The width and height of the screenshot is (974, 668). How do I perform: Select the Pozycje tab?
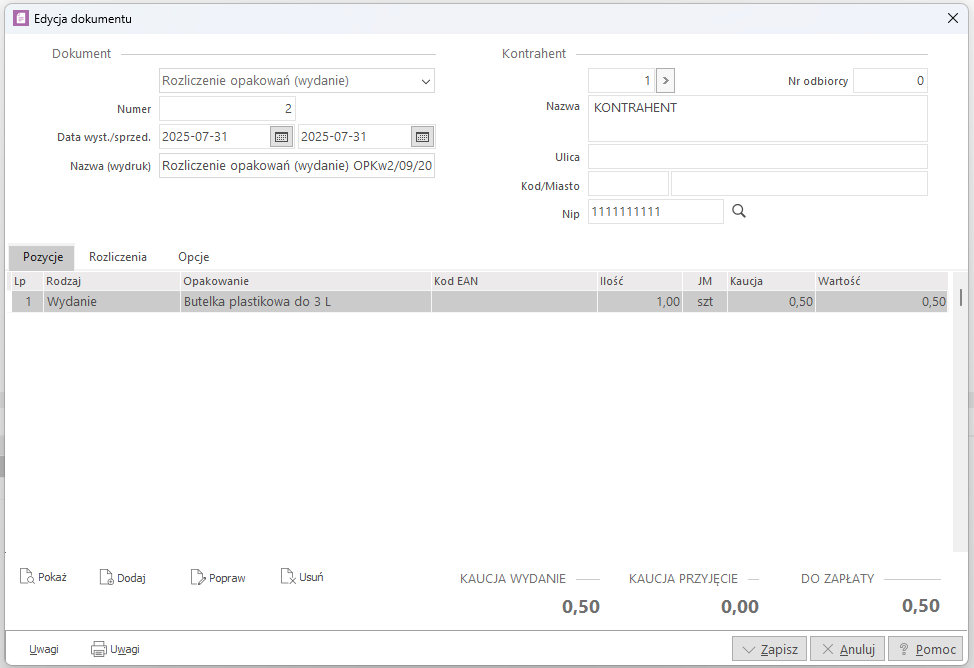[43, 257]
